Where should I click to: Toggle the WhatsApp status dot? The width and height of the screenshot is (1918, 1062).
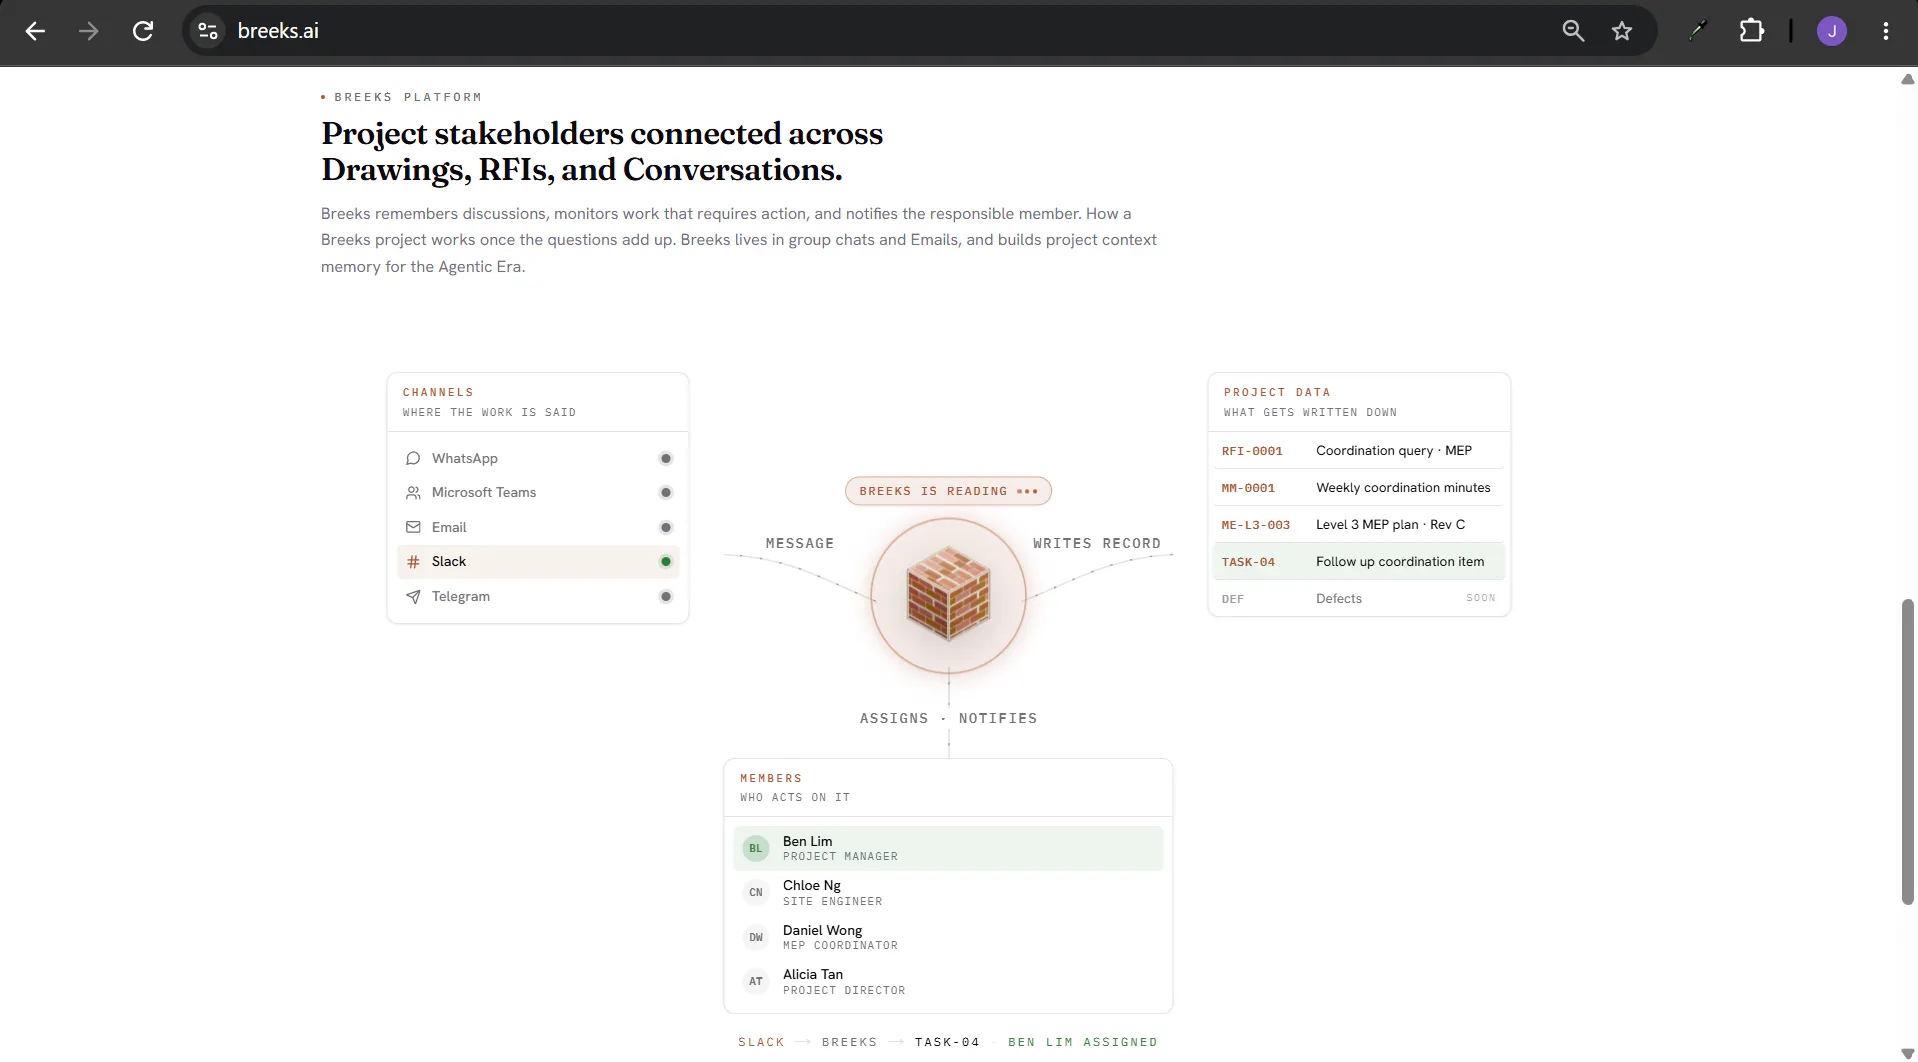click(666, 458)
